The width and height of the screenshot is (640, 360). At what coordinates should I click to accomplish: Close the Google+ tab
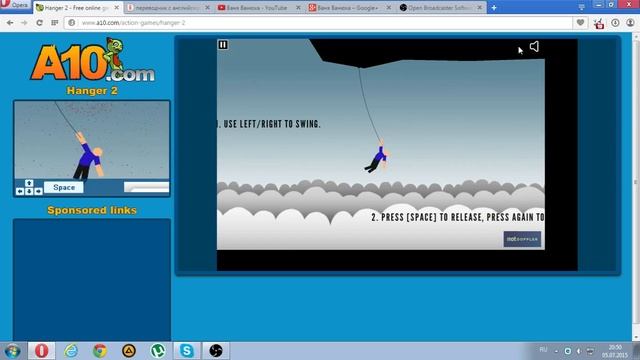[x=389, y=8]
